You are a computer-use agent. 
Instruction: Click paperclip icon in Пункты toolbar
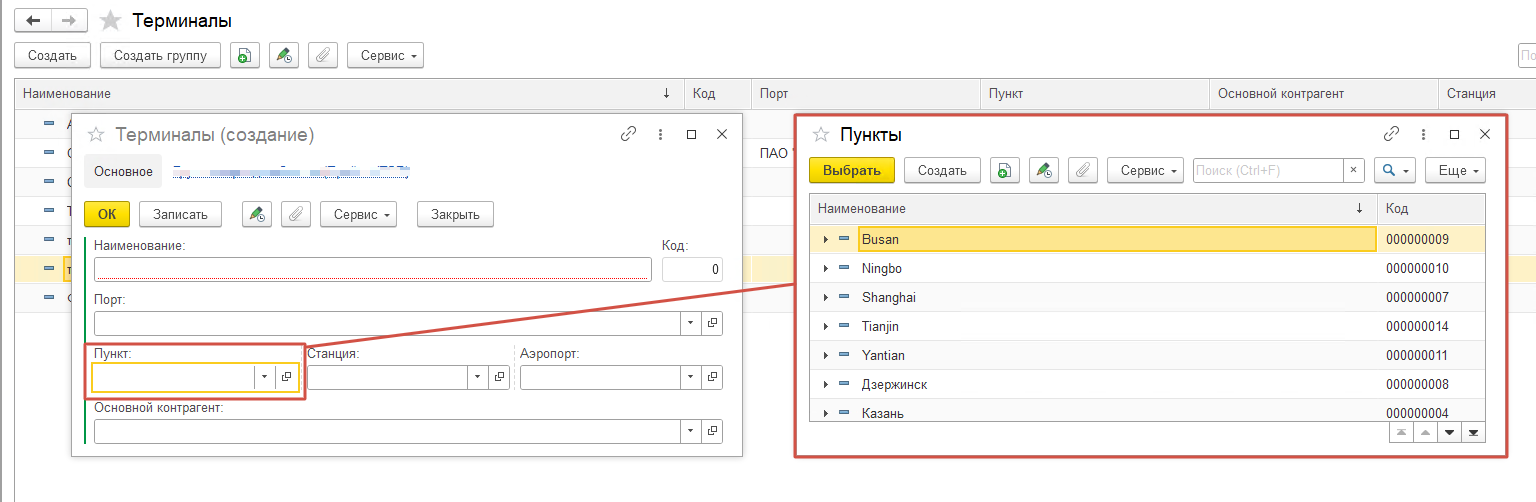coord(1082,171)
